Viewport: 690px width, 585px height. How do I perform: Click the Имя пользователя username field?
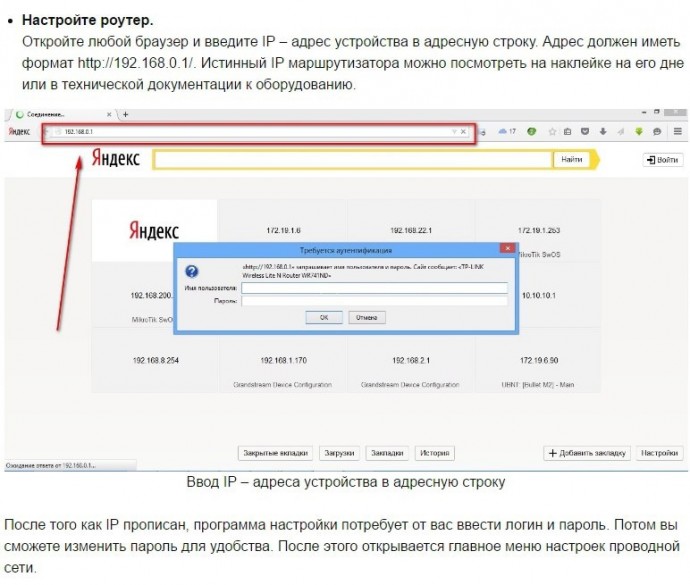(x=374, y=288)
